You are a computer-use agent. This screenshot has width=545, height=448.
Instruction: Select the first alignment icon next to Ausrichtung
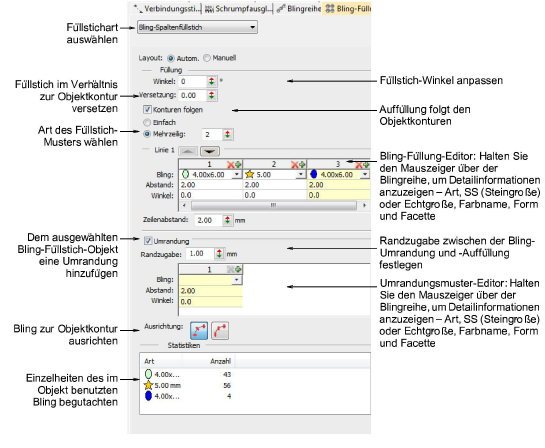199,330
